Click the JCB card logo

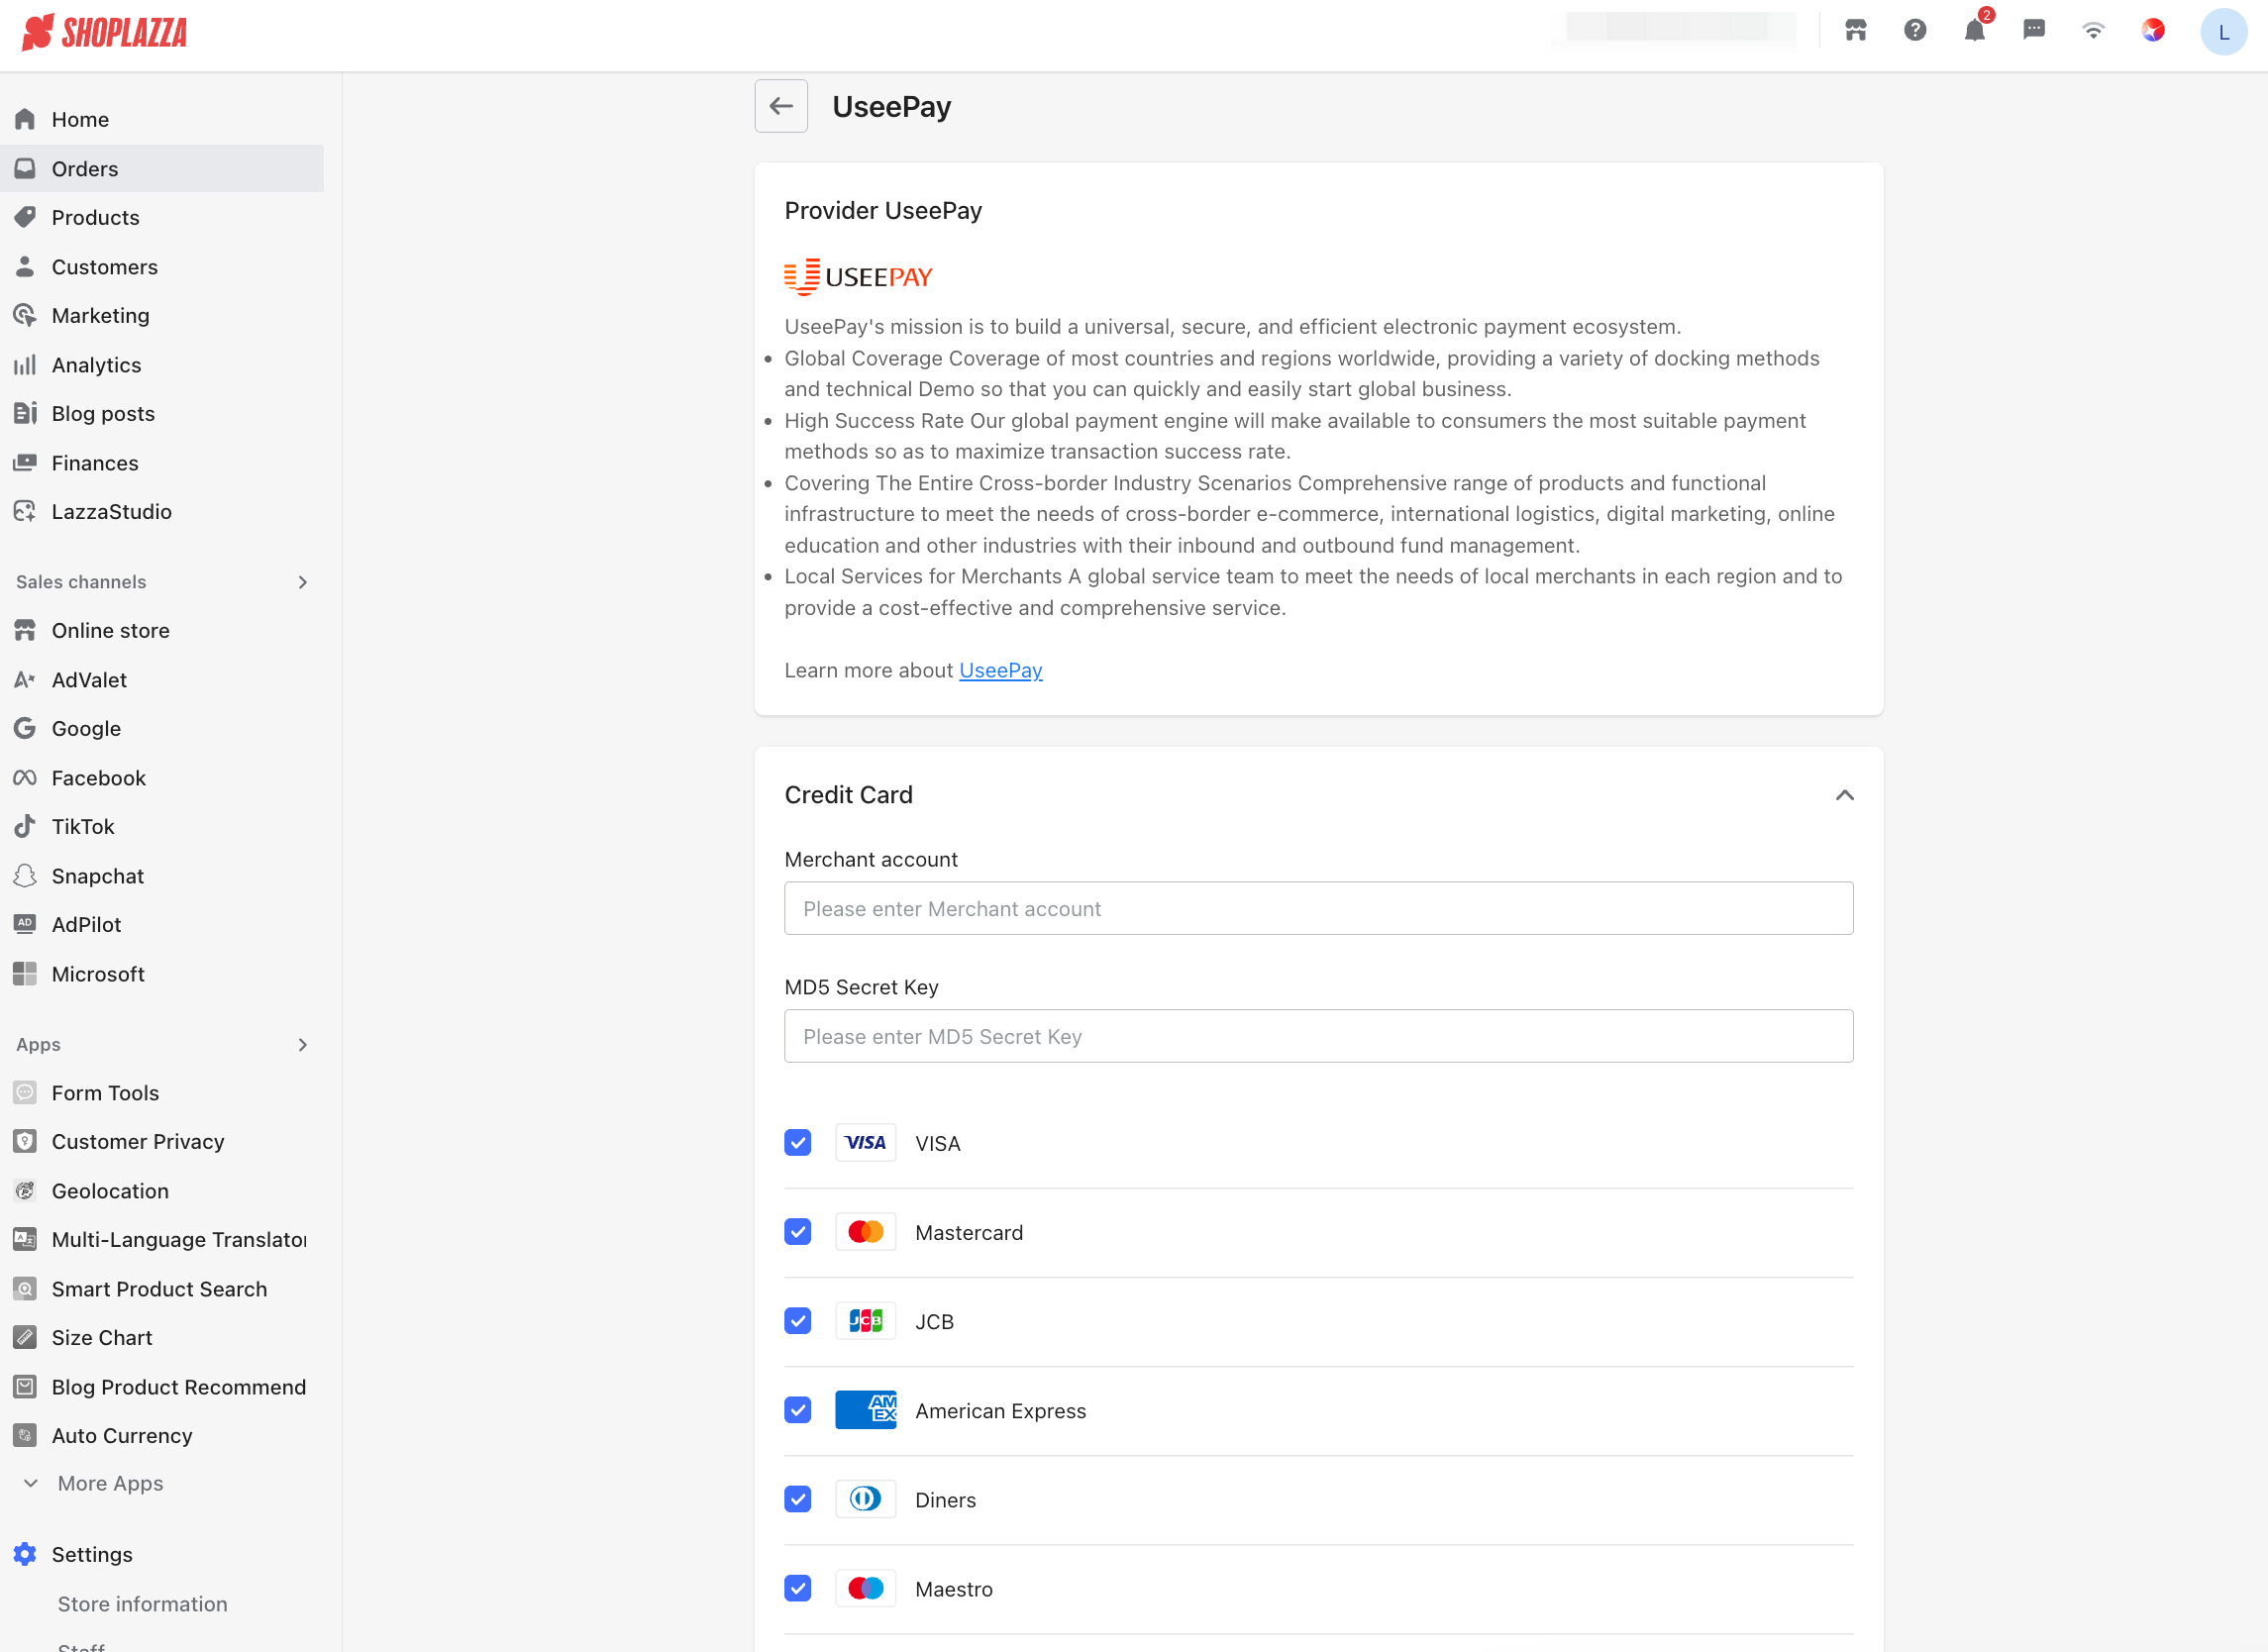[865, 1320]
